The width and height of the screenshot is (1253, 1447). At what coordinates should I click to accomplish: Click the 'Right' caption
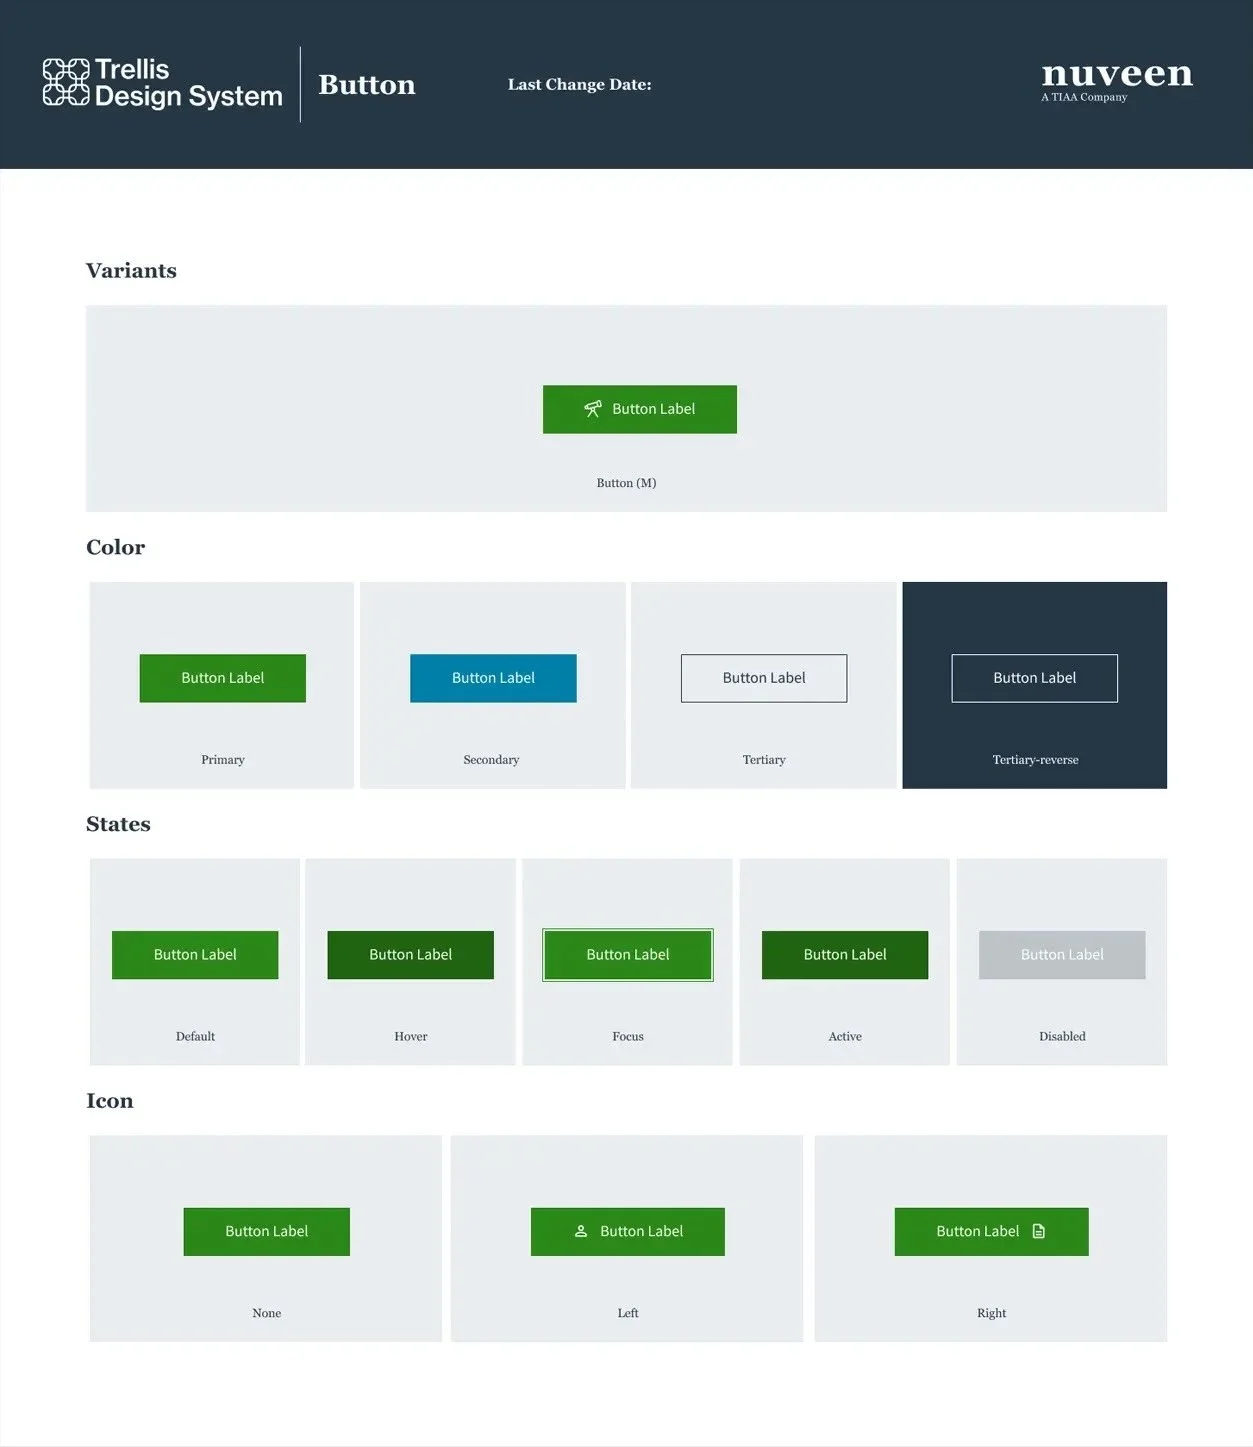(x=992, y=1314)
